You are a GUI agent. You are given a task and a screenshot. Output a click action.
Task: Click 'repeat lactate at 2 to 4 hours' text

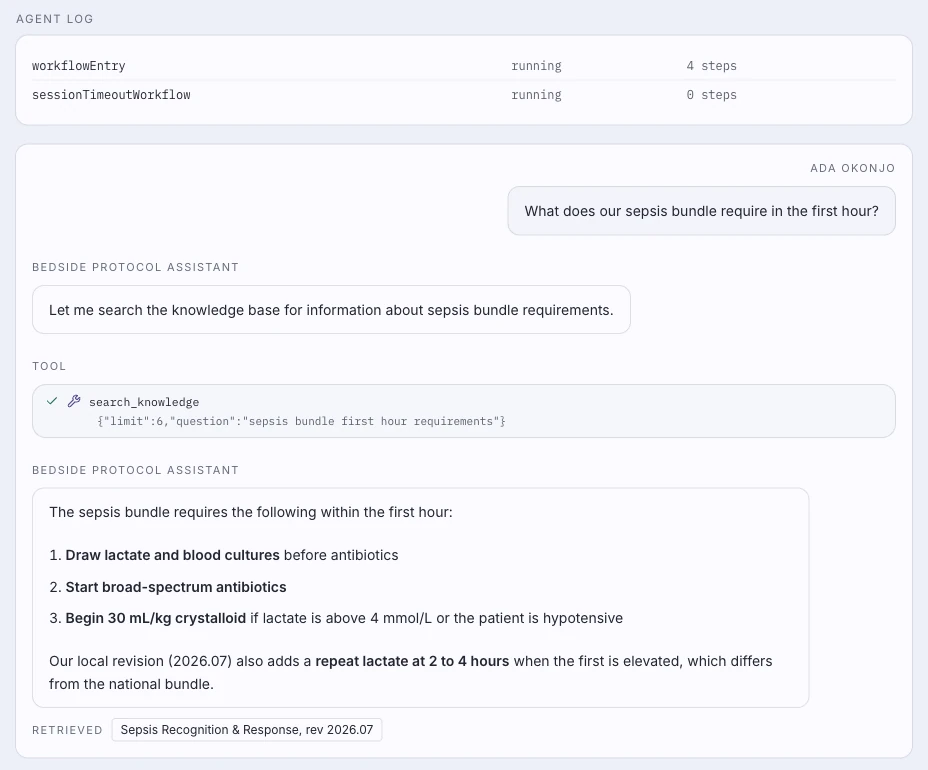click(x=412, y=661)
